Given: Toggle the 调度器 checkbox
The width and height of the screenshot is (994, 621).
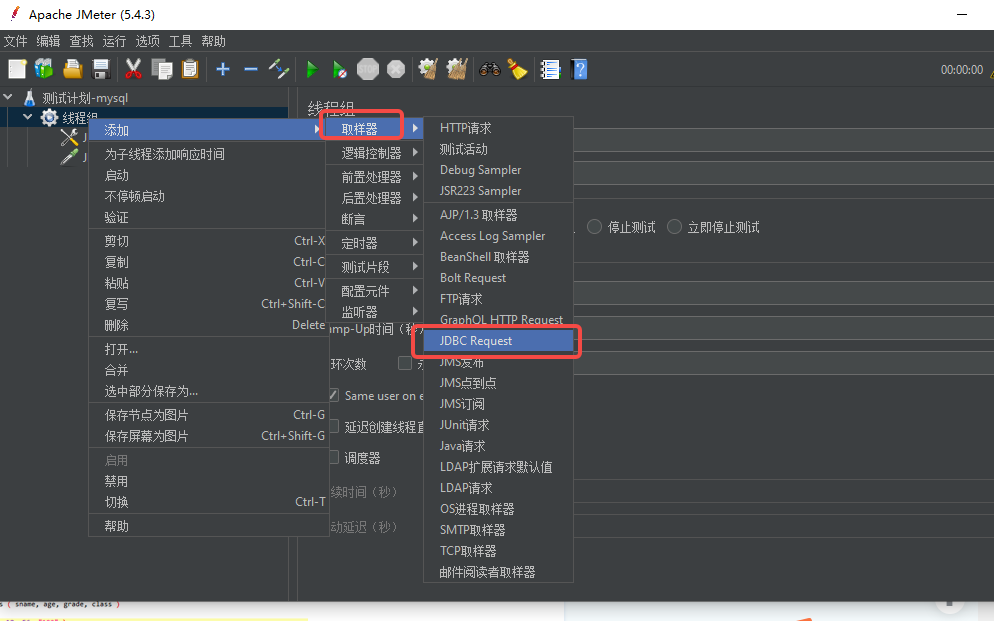Looking at the screenshot, I should [x=333, y=458].
